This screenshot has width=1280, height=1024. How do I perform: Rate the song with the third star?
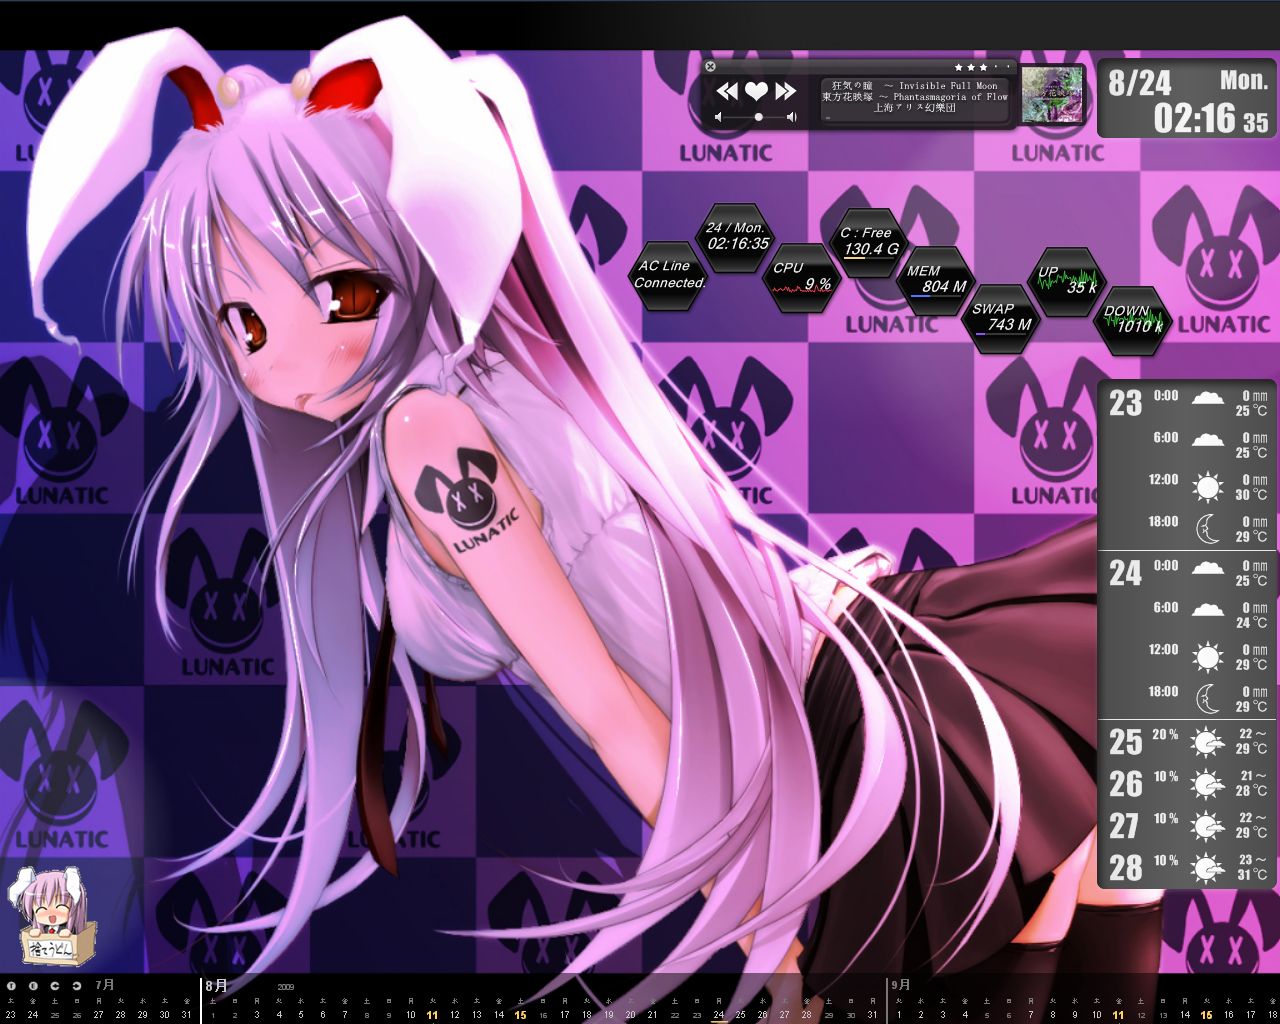pyautogui.click(x=984, y=67)
